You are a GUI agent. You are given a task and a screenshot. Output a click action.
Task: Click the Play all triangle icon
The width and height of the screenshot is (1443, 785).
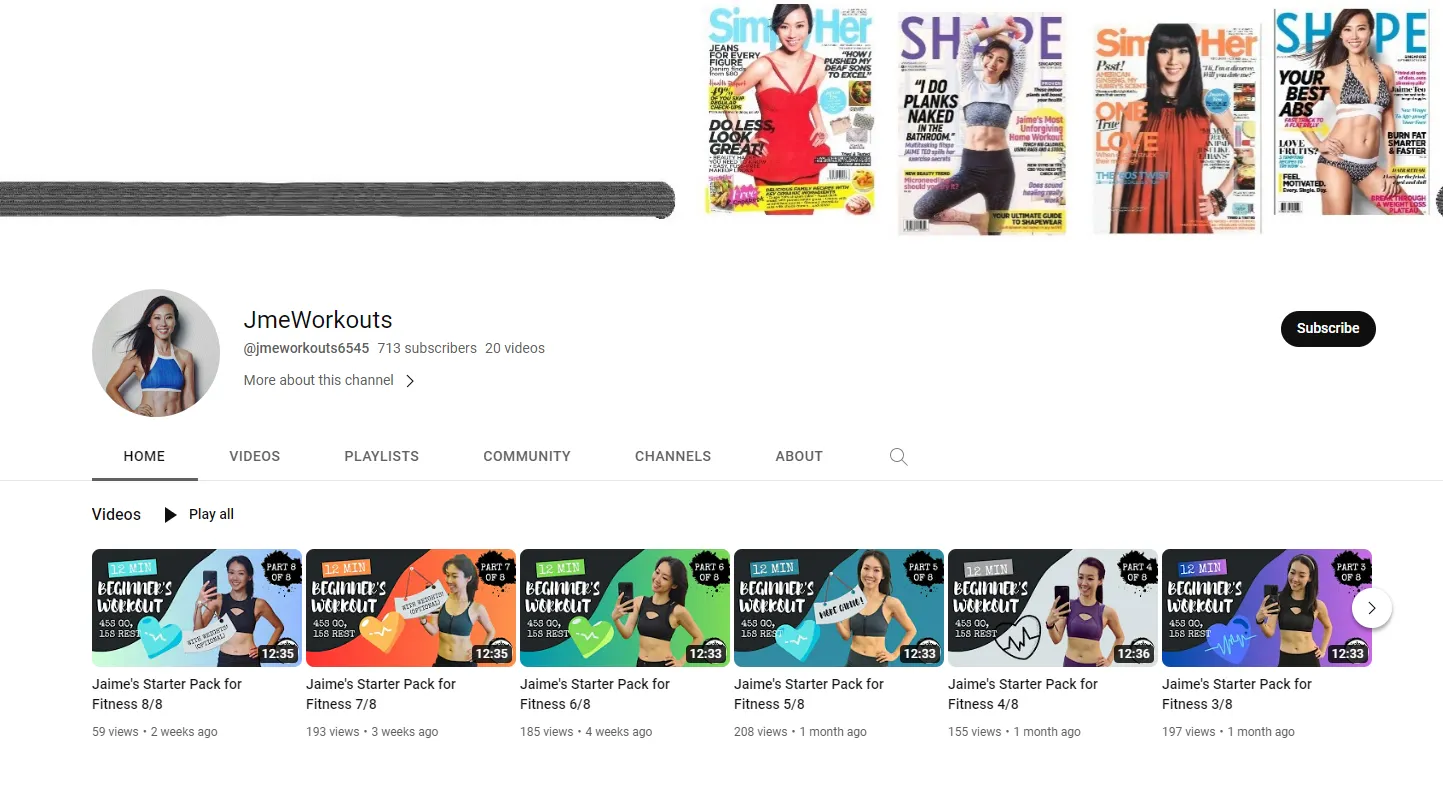pyautogui.click(x=170, y=515)
